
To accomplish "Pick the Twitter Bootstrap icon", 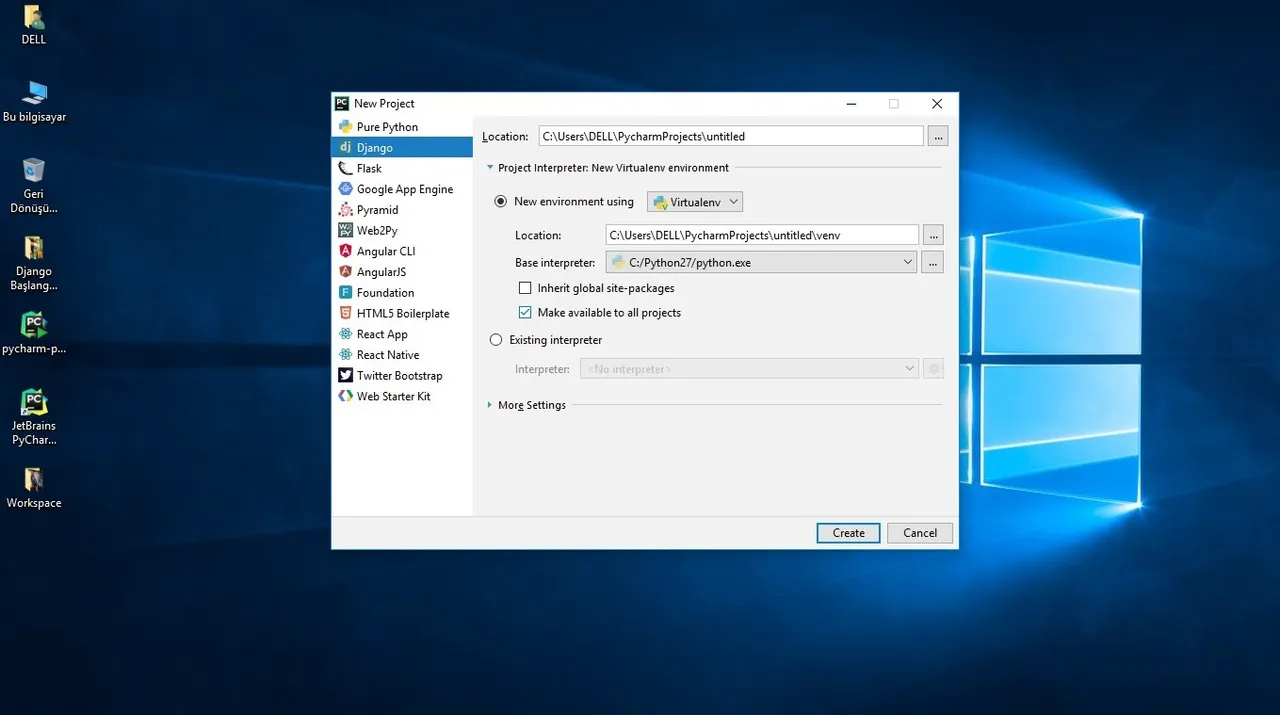I will tap(345, 375).
